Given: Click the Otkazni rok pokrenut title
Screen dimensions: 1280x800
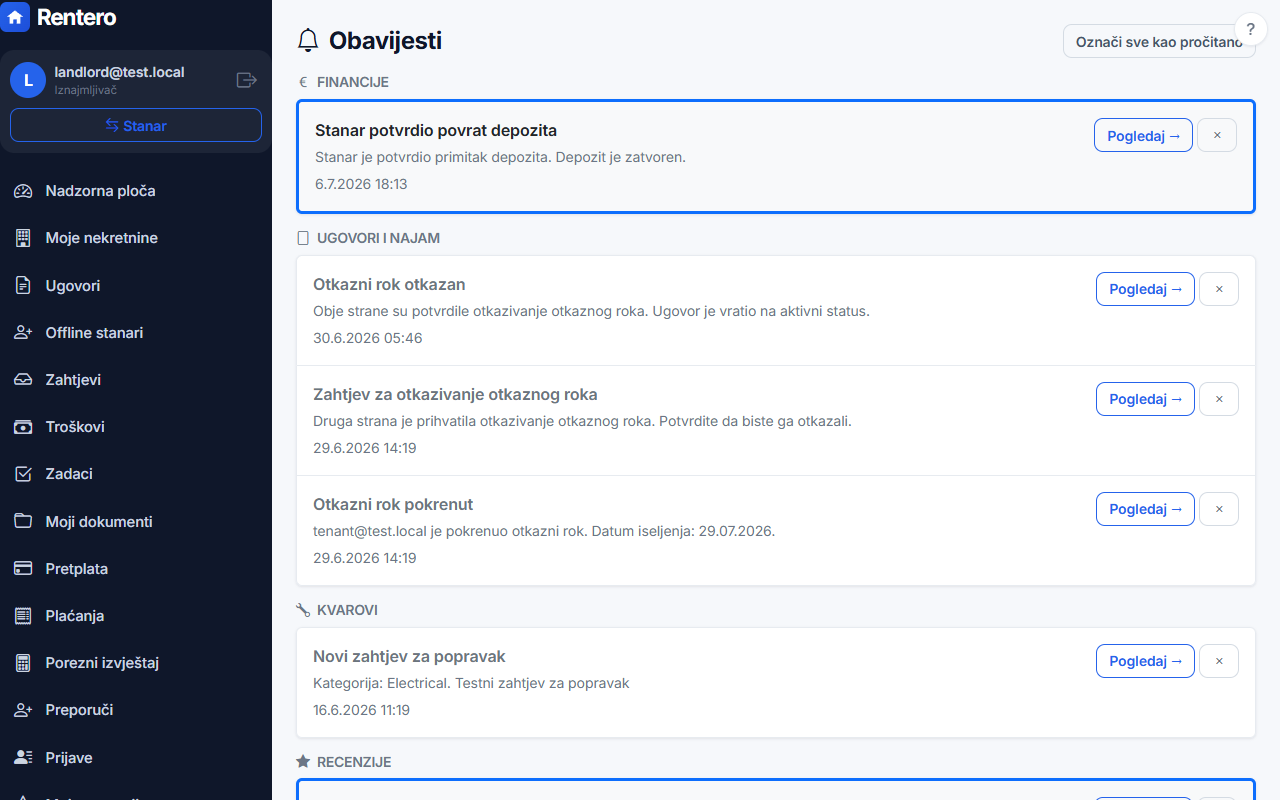Looking at the screenshot, I should coord(393,504).
